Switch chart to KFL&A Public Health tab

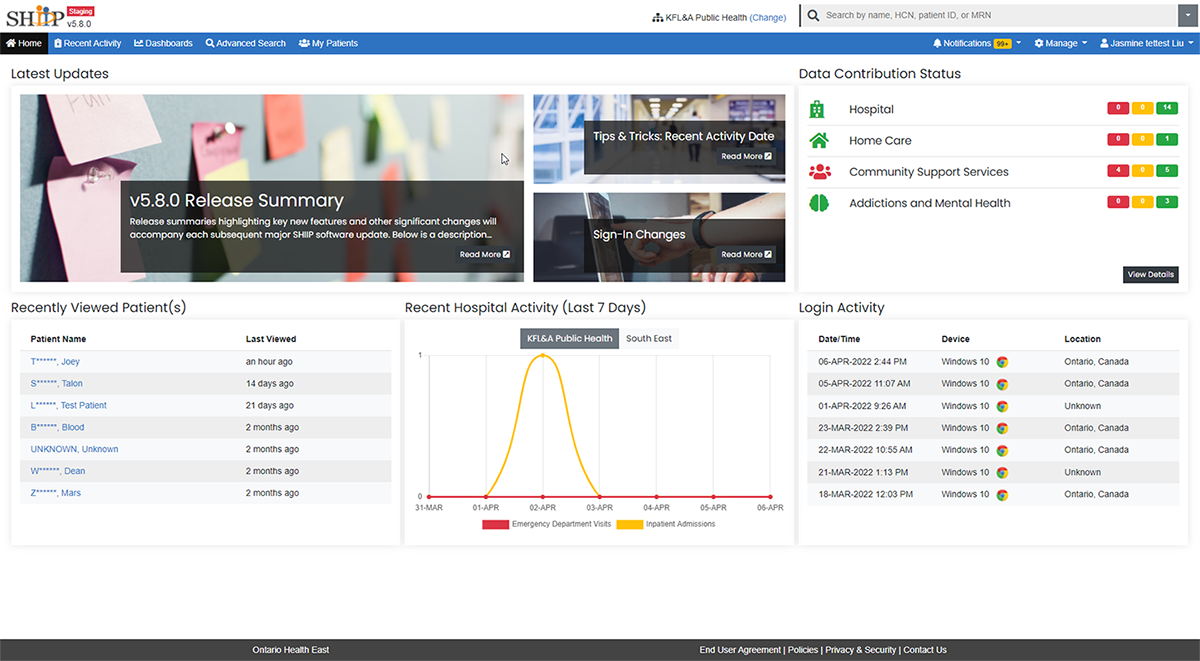coord(569,339)
